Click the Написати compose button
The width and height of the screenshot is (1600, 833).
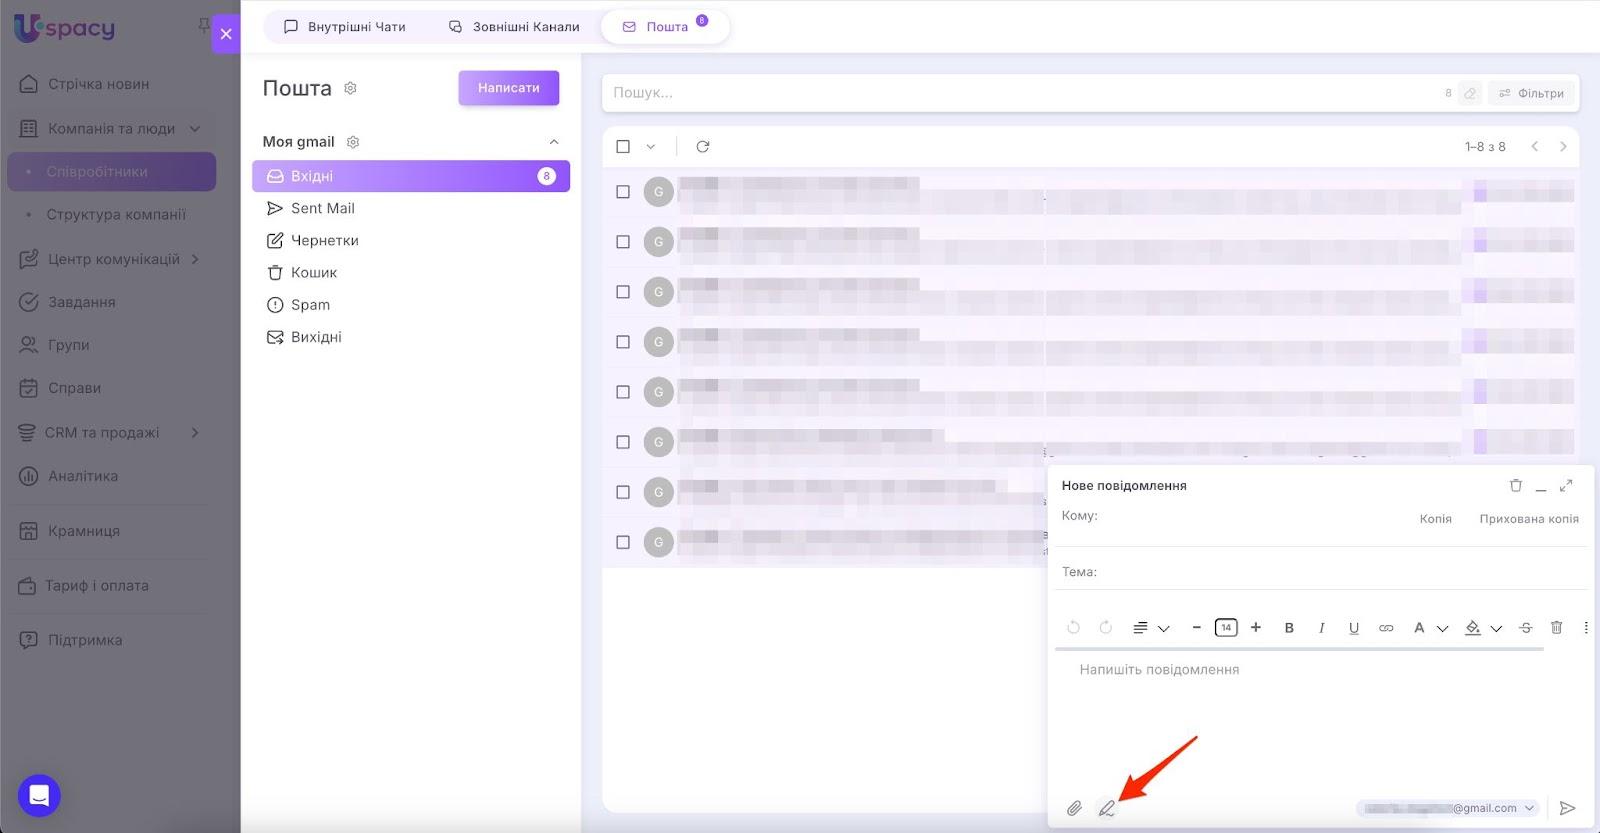click(x=509, y=88)
